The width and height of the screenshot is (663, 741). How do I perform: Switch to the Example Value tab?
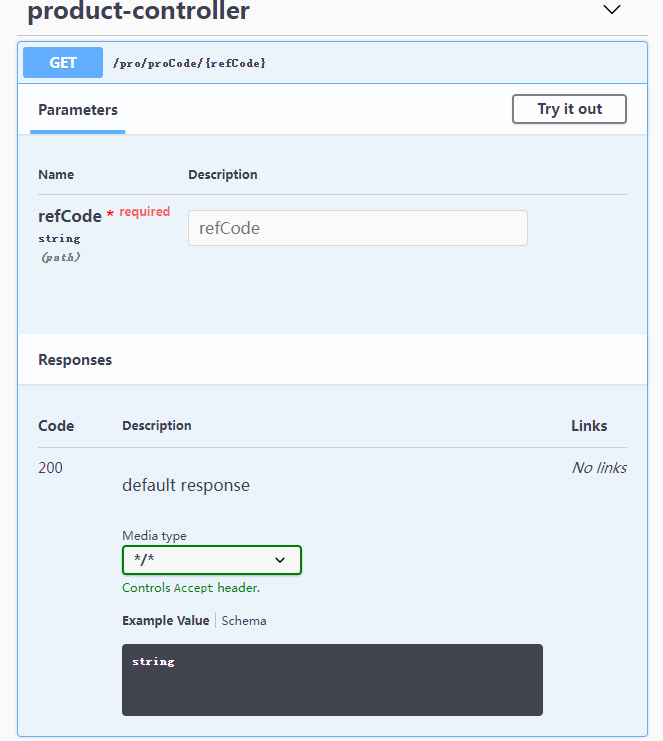tap(165, 620)
